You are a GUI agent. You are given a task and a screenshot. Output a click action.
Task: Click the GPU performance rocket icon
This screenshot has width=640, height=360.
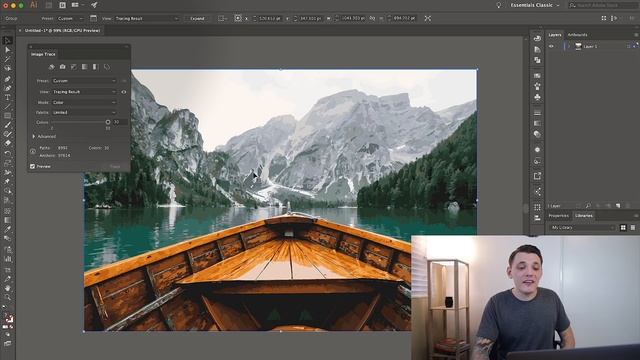coord(94,5)
